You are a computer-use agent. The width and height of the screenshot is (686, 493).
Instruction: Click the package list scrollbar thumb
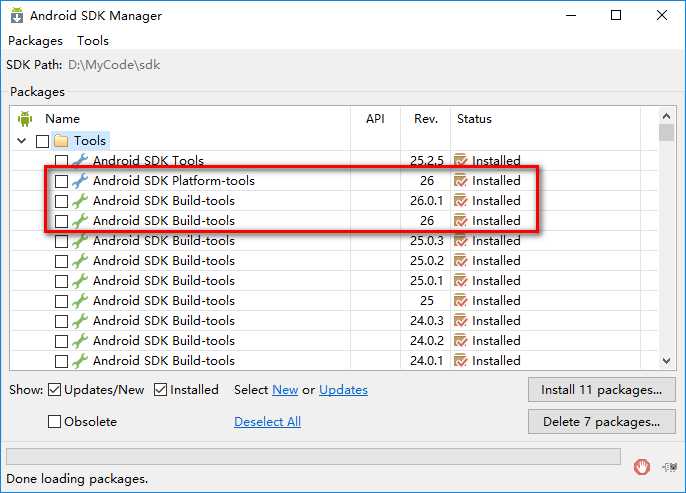tap(666, 133)
